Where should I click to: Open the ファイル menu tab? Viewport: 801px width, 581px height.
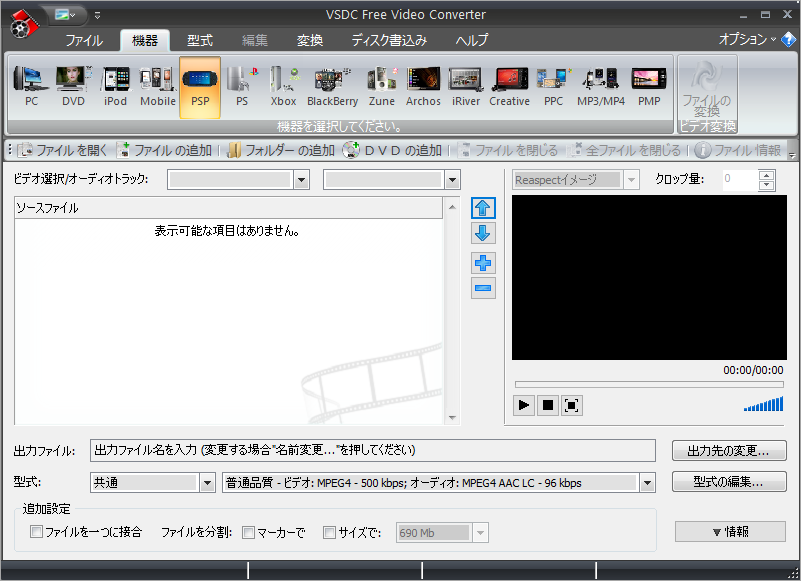coord(84,40)
